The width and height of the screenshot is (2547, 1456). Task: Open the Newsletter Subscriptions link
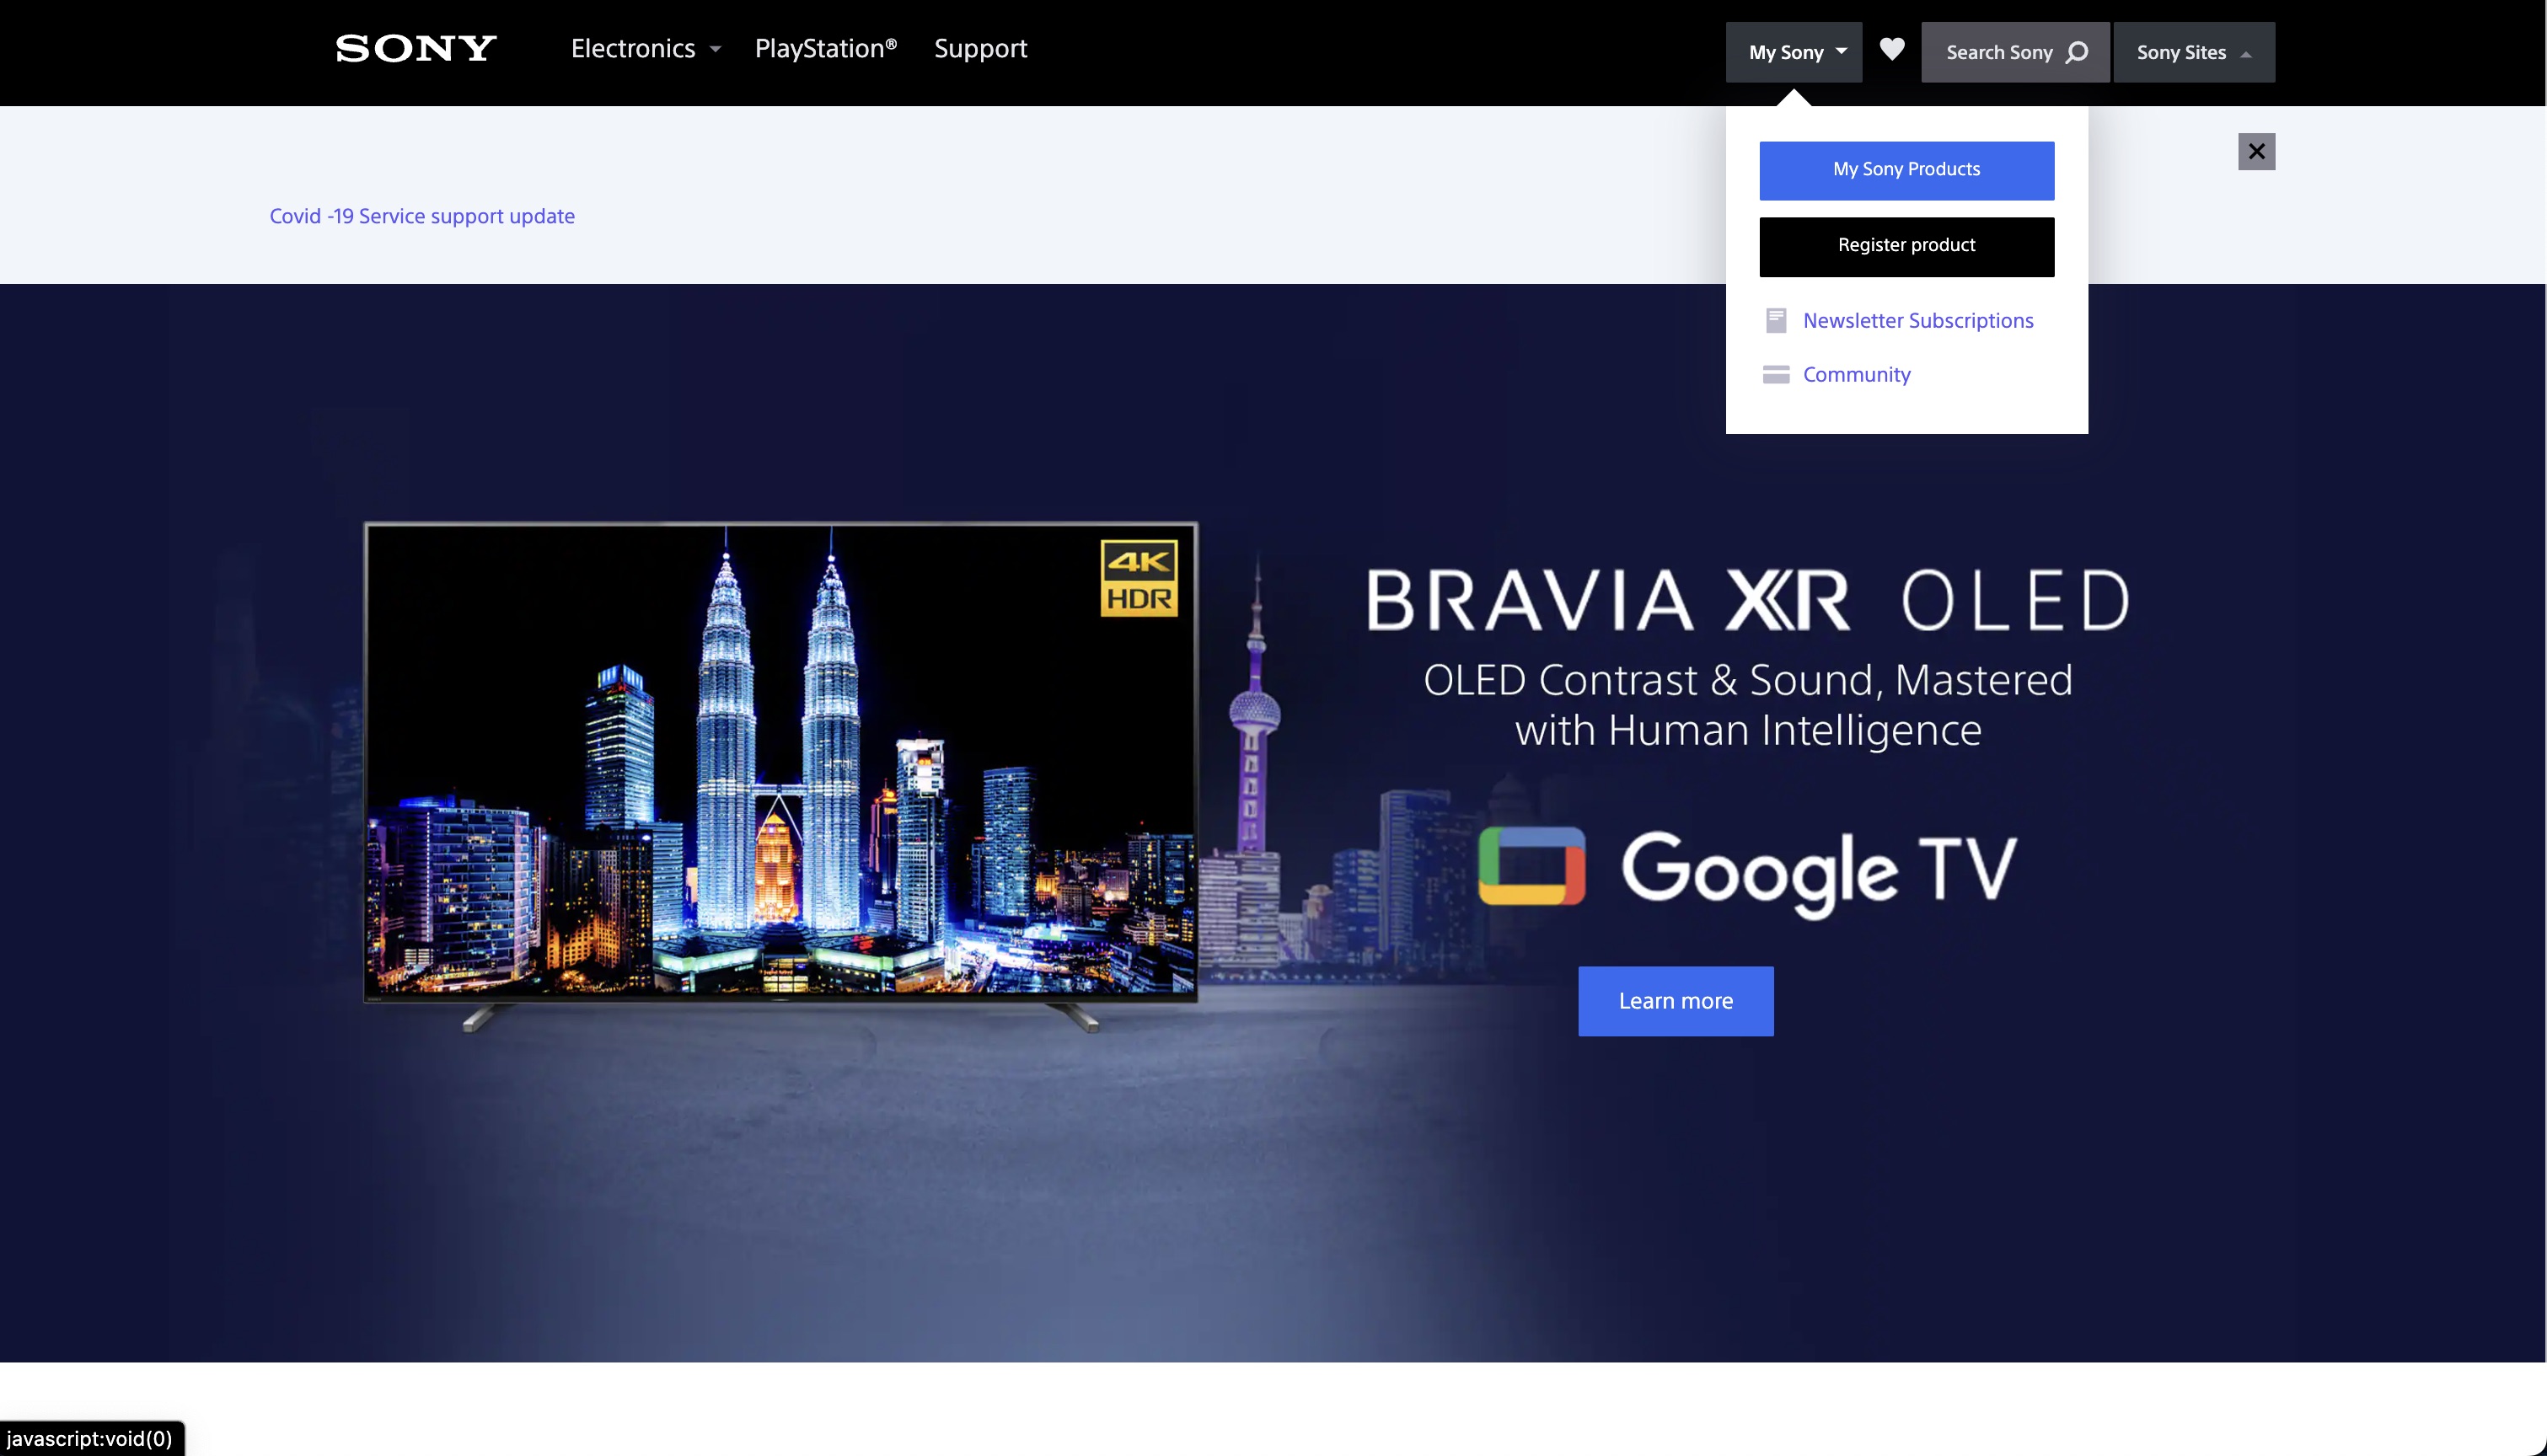[1917, 319]
